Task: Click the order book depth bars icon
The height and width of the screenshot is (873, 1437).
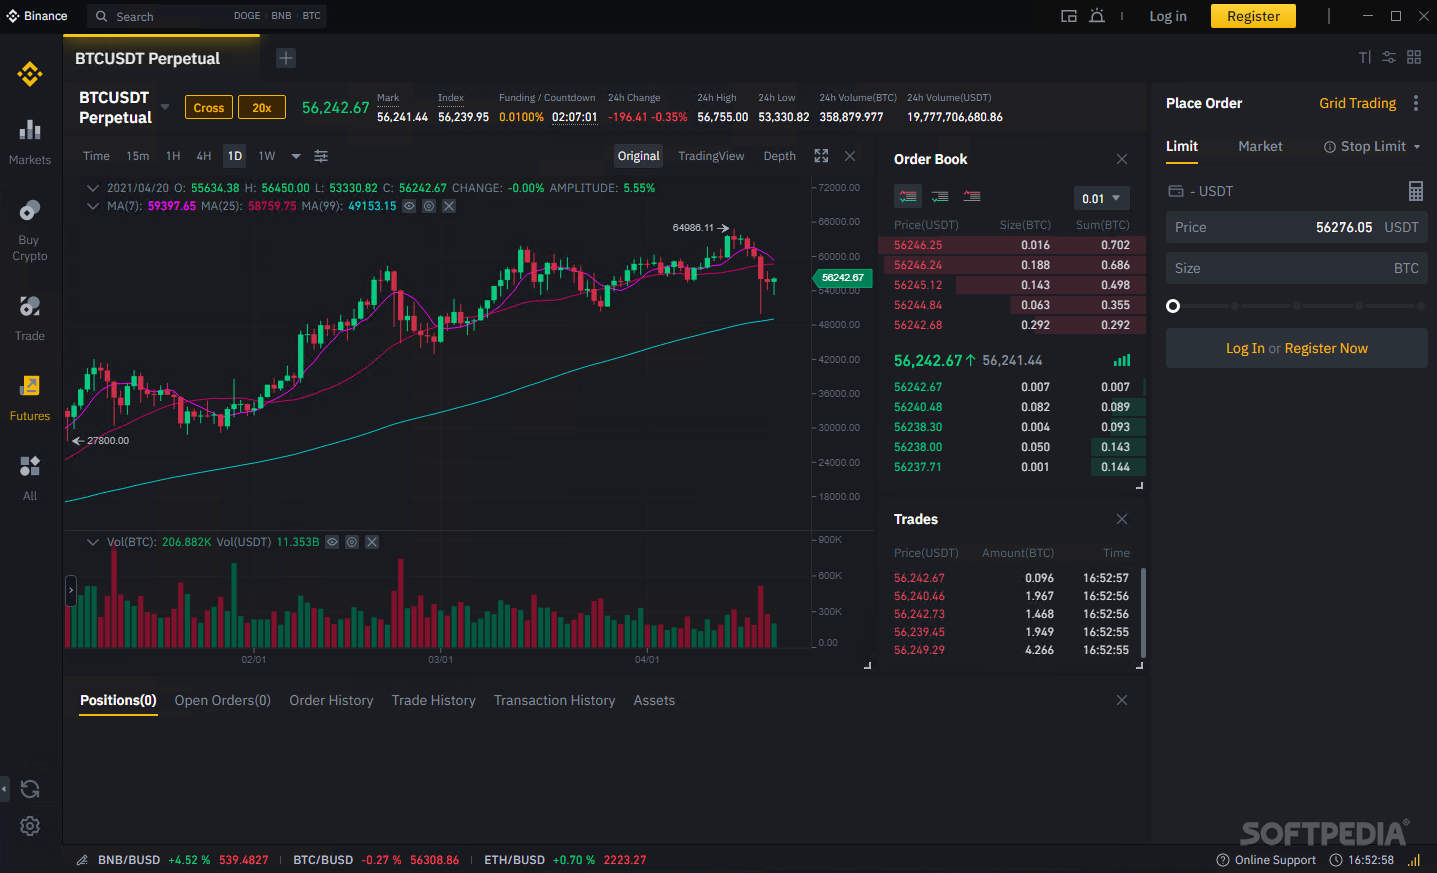Action: click(x=1122, y=360)
